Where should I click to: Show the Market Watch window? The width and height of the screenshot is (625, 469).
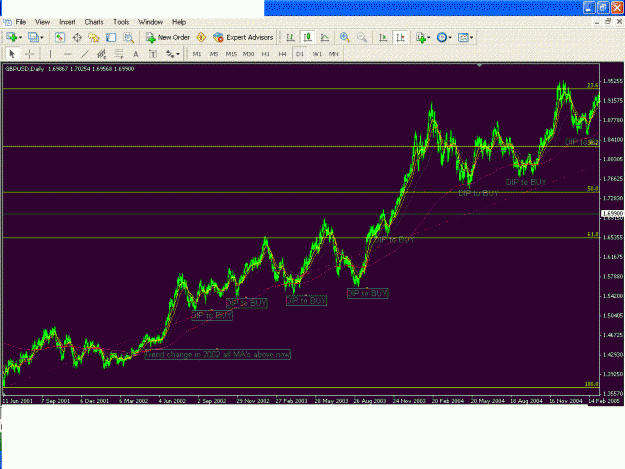tap(60, 37)
